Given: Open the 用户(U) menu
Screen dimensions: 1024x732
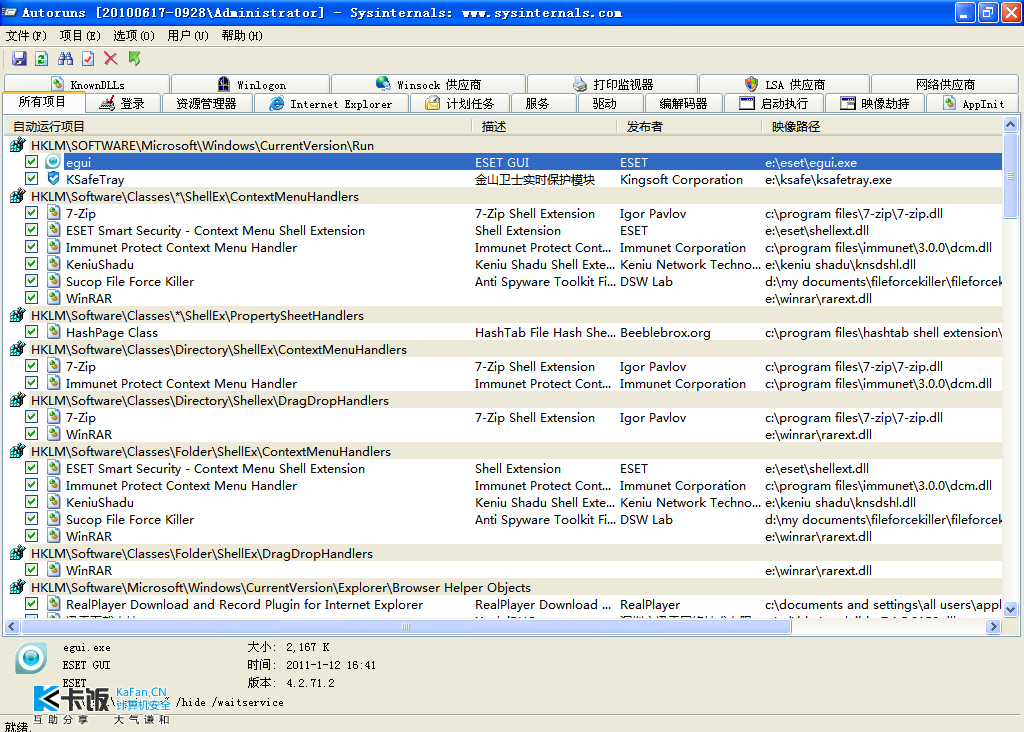Looking at the screenshot, I should coord(187,35).
